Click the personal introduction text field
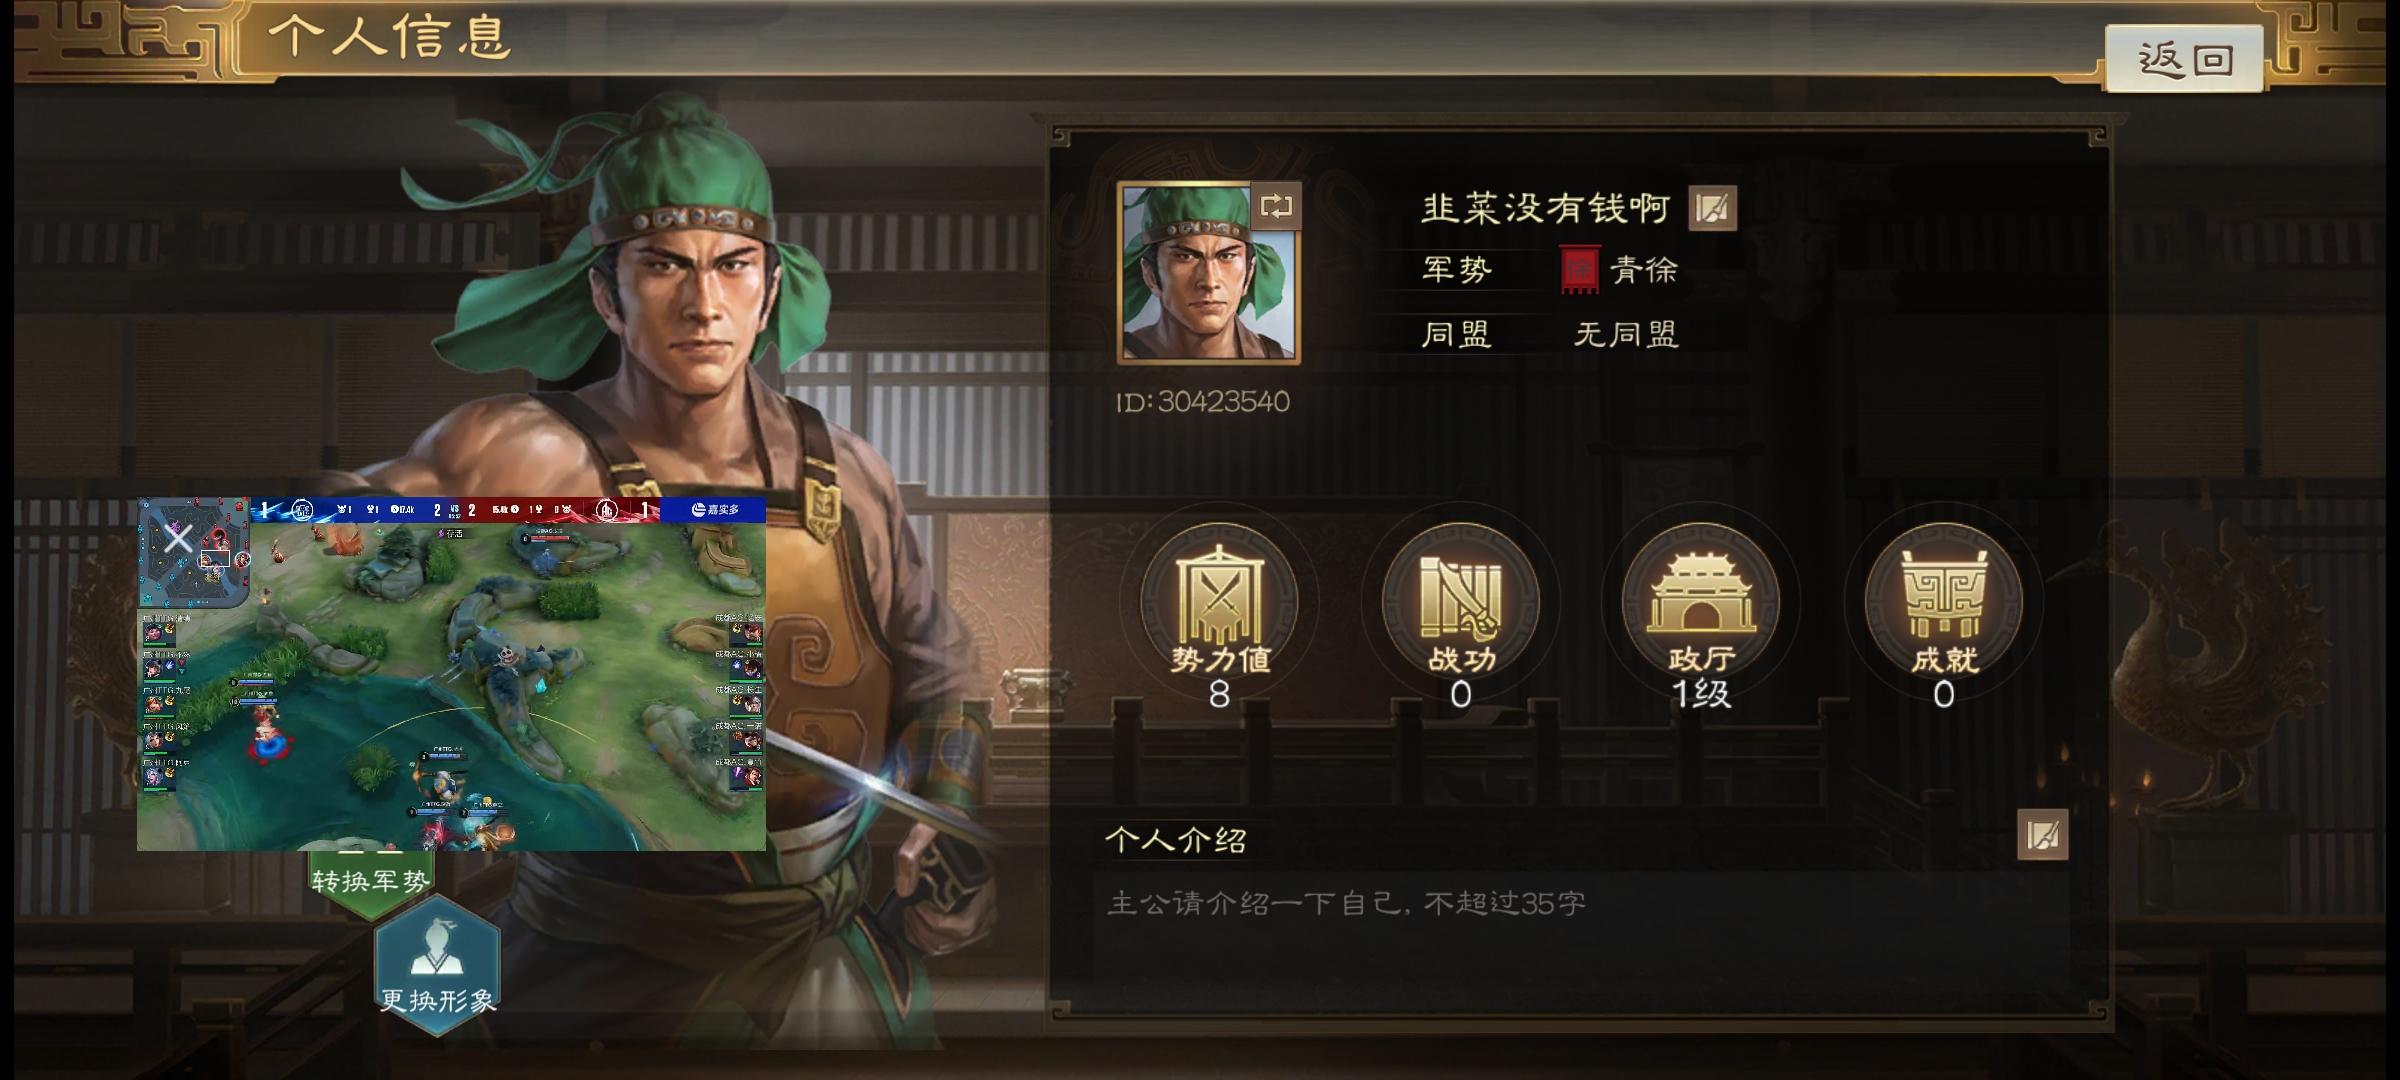Viewport: 2400px width, 1080px height. coord(1580,929)
